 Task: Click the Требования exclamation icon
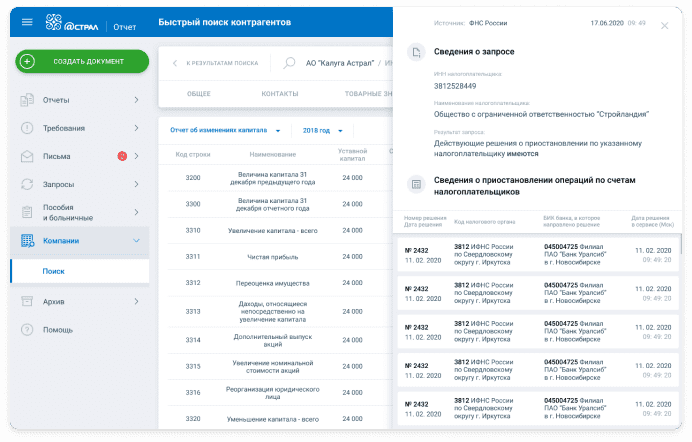point(27,128)
